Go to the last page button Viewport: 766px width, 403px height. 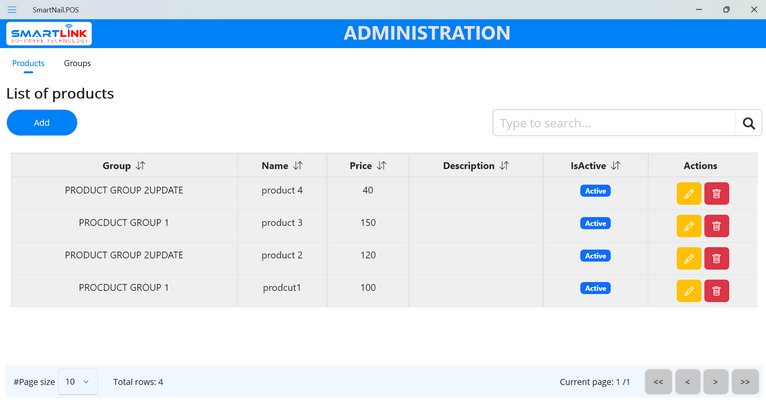(745, 382)
